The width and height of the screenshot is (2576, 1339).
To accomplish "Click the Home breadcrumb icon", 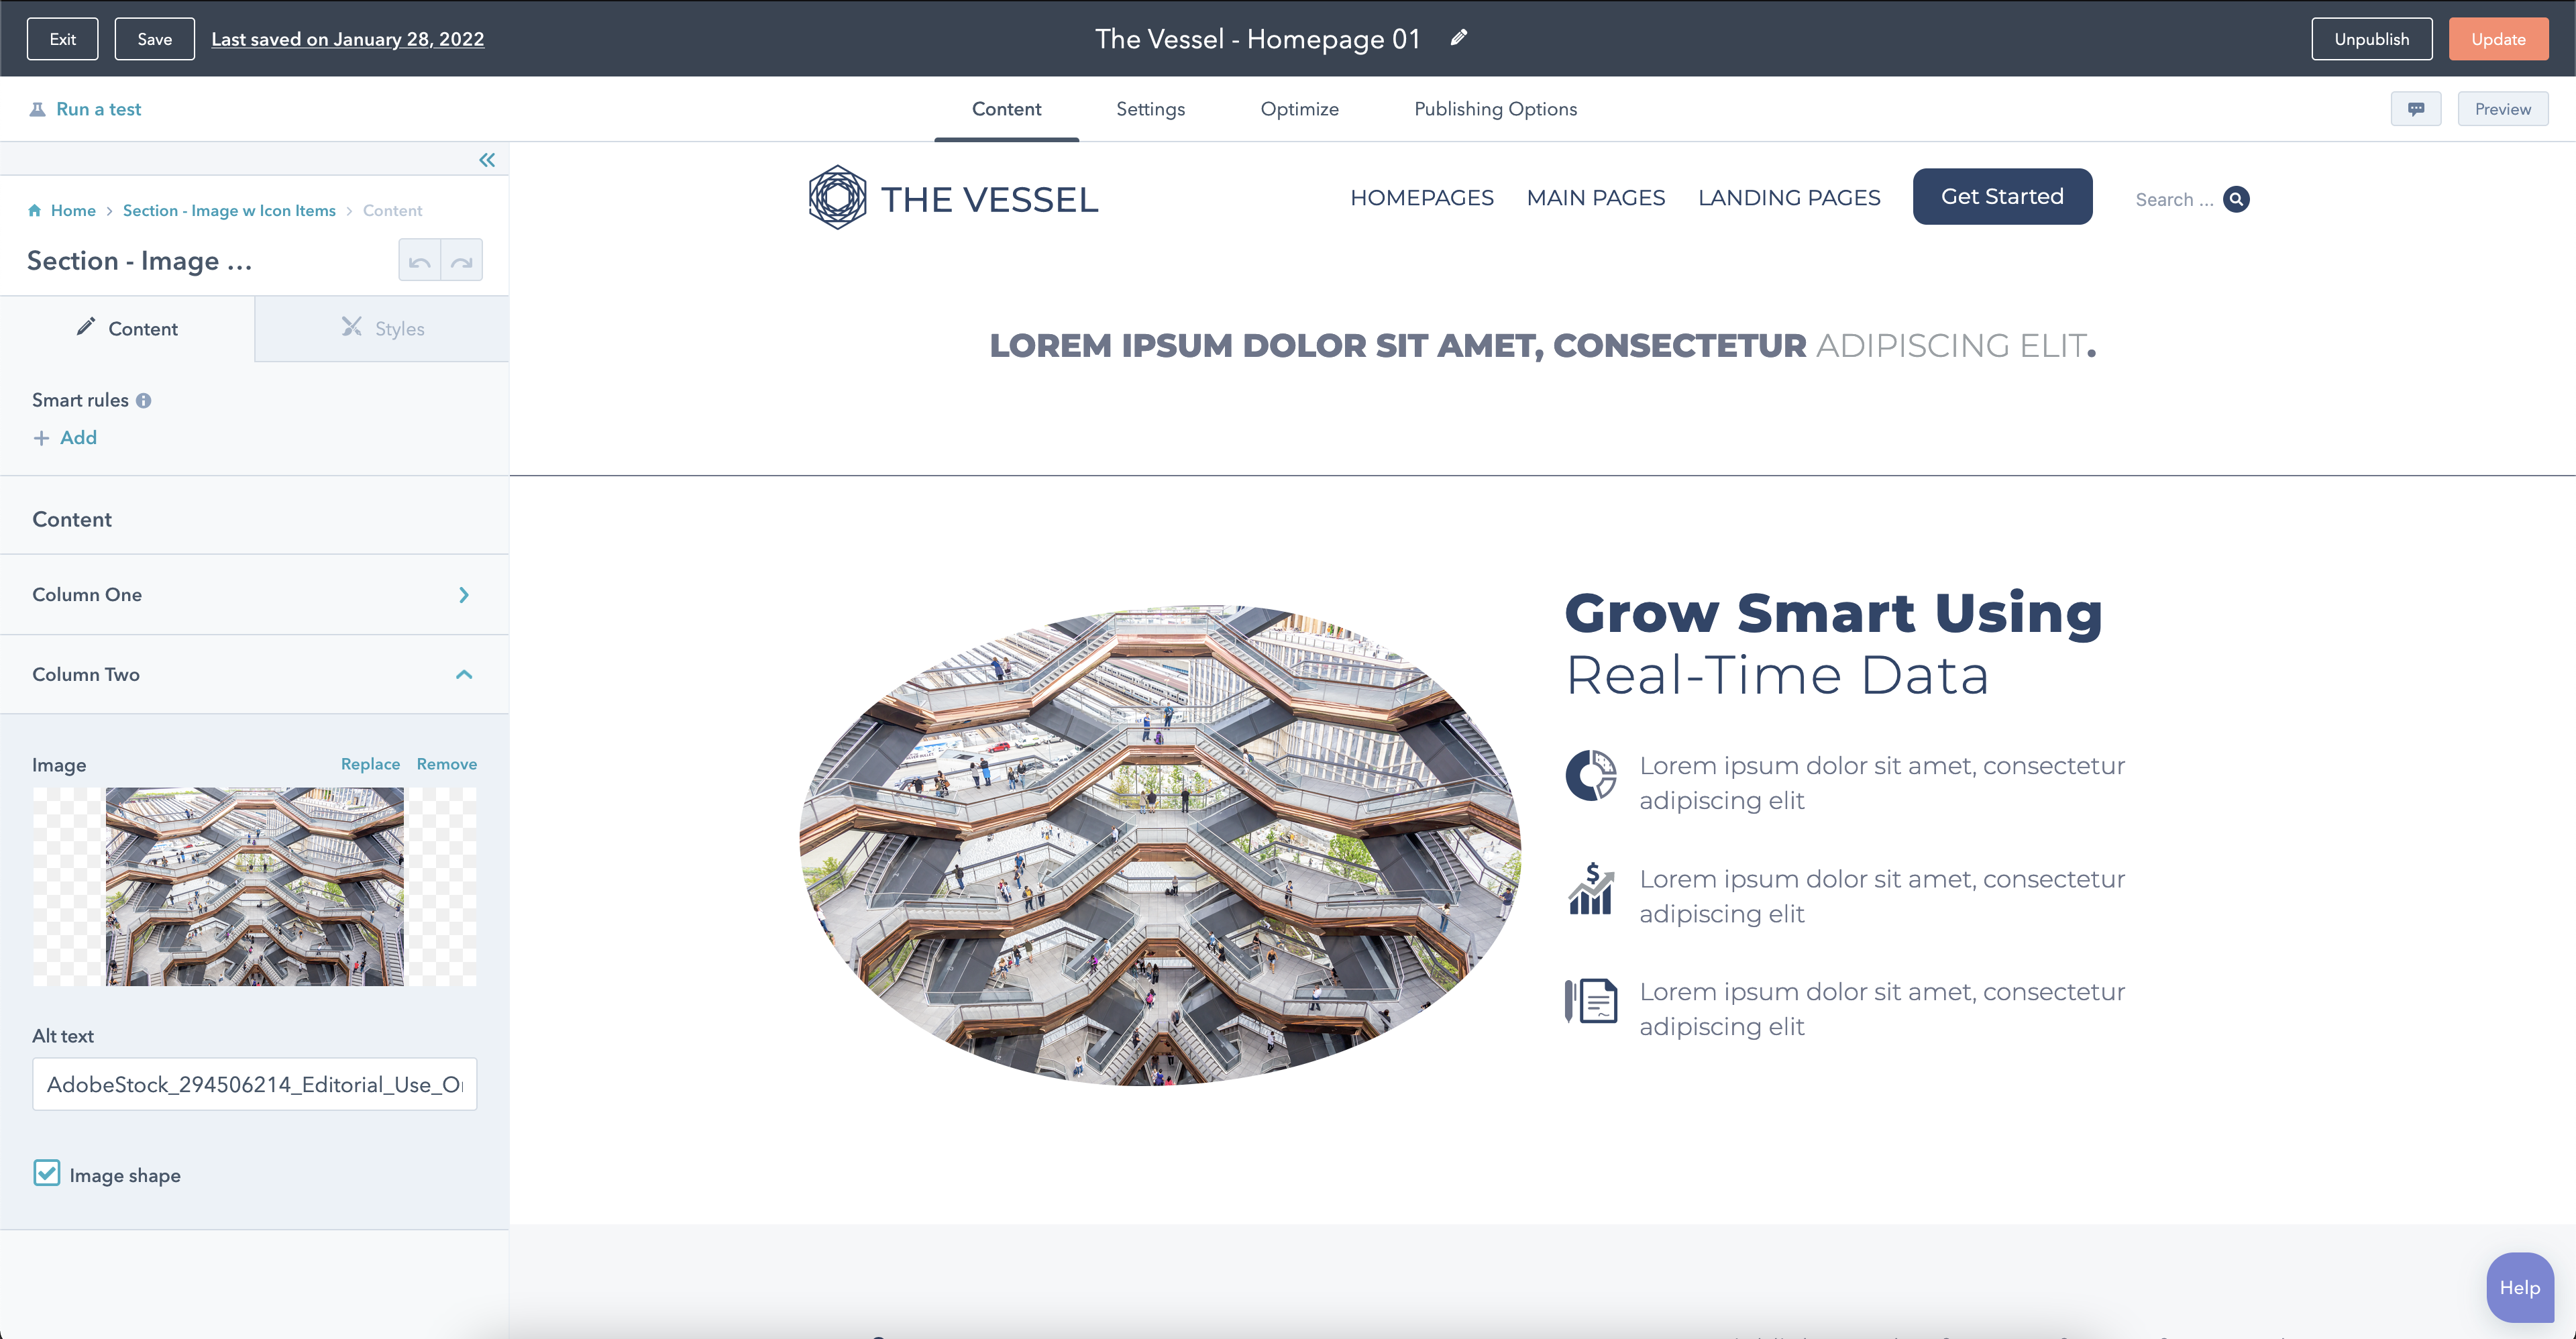I will (35, 210).
